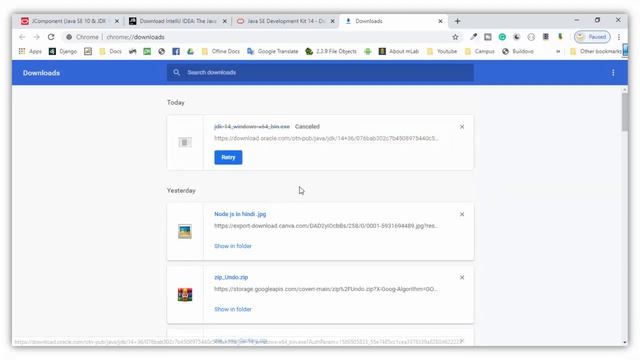640x360 pixels.
Task: Click the Node js jpg image thumbnail
Action: tap(185, 231)
